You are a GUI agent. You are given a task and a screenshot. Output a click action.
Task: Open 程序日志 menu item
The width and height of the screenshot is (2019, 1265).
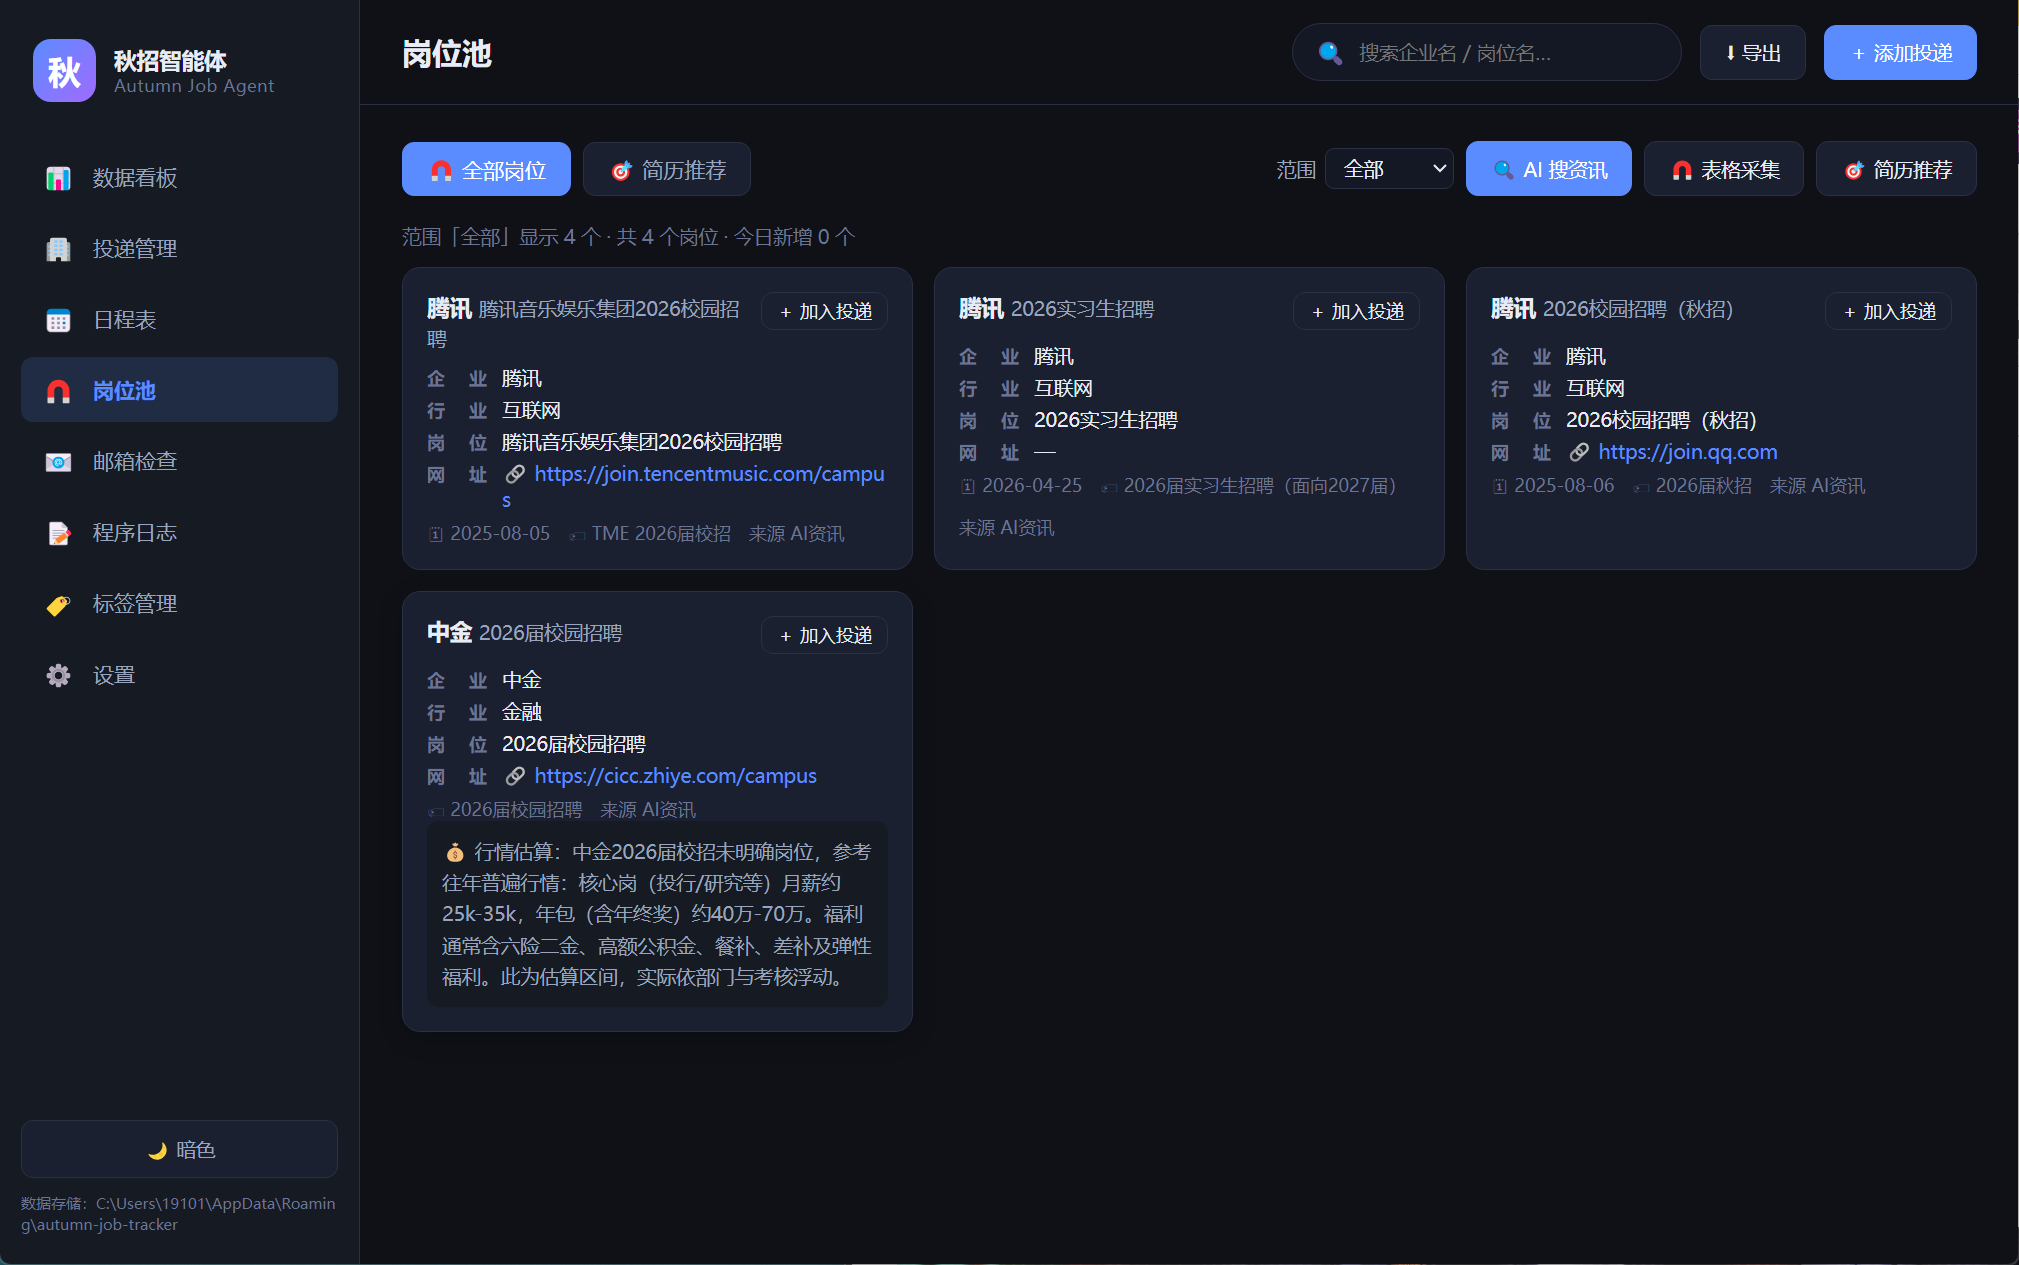click(x=179, y=533)
